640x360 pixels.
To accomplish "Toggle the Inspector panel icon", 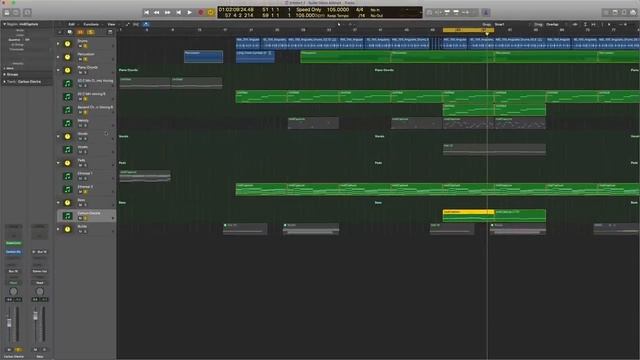I will [17, 13].
